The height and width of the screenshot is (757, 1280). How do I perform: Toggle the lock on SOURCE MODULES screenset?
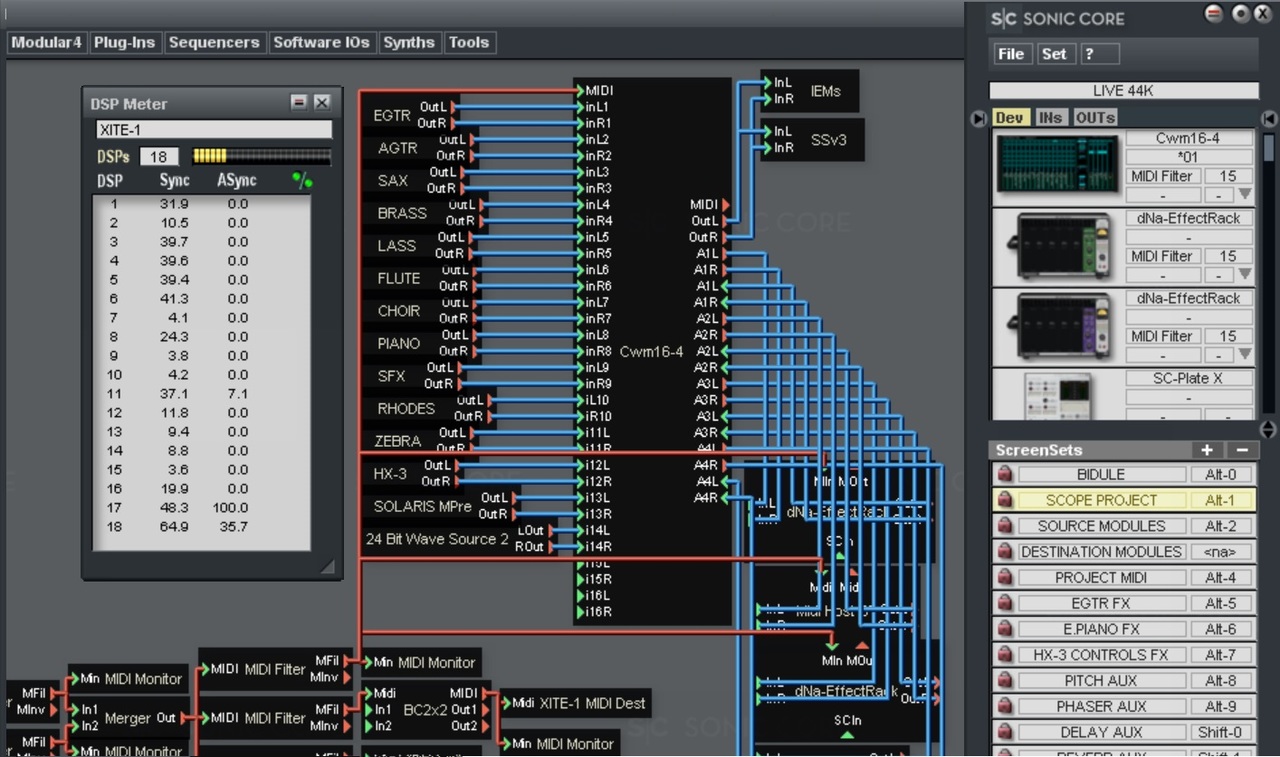click(x=1005, y=526)
